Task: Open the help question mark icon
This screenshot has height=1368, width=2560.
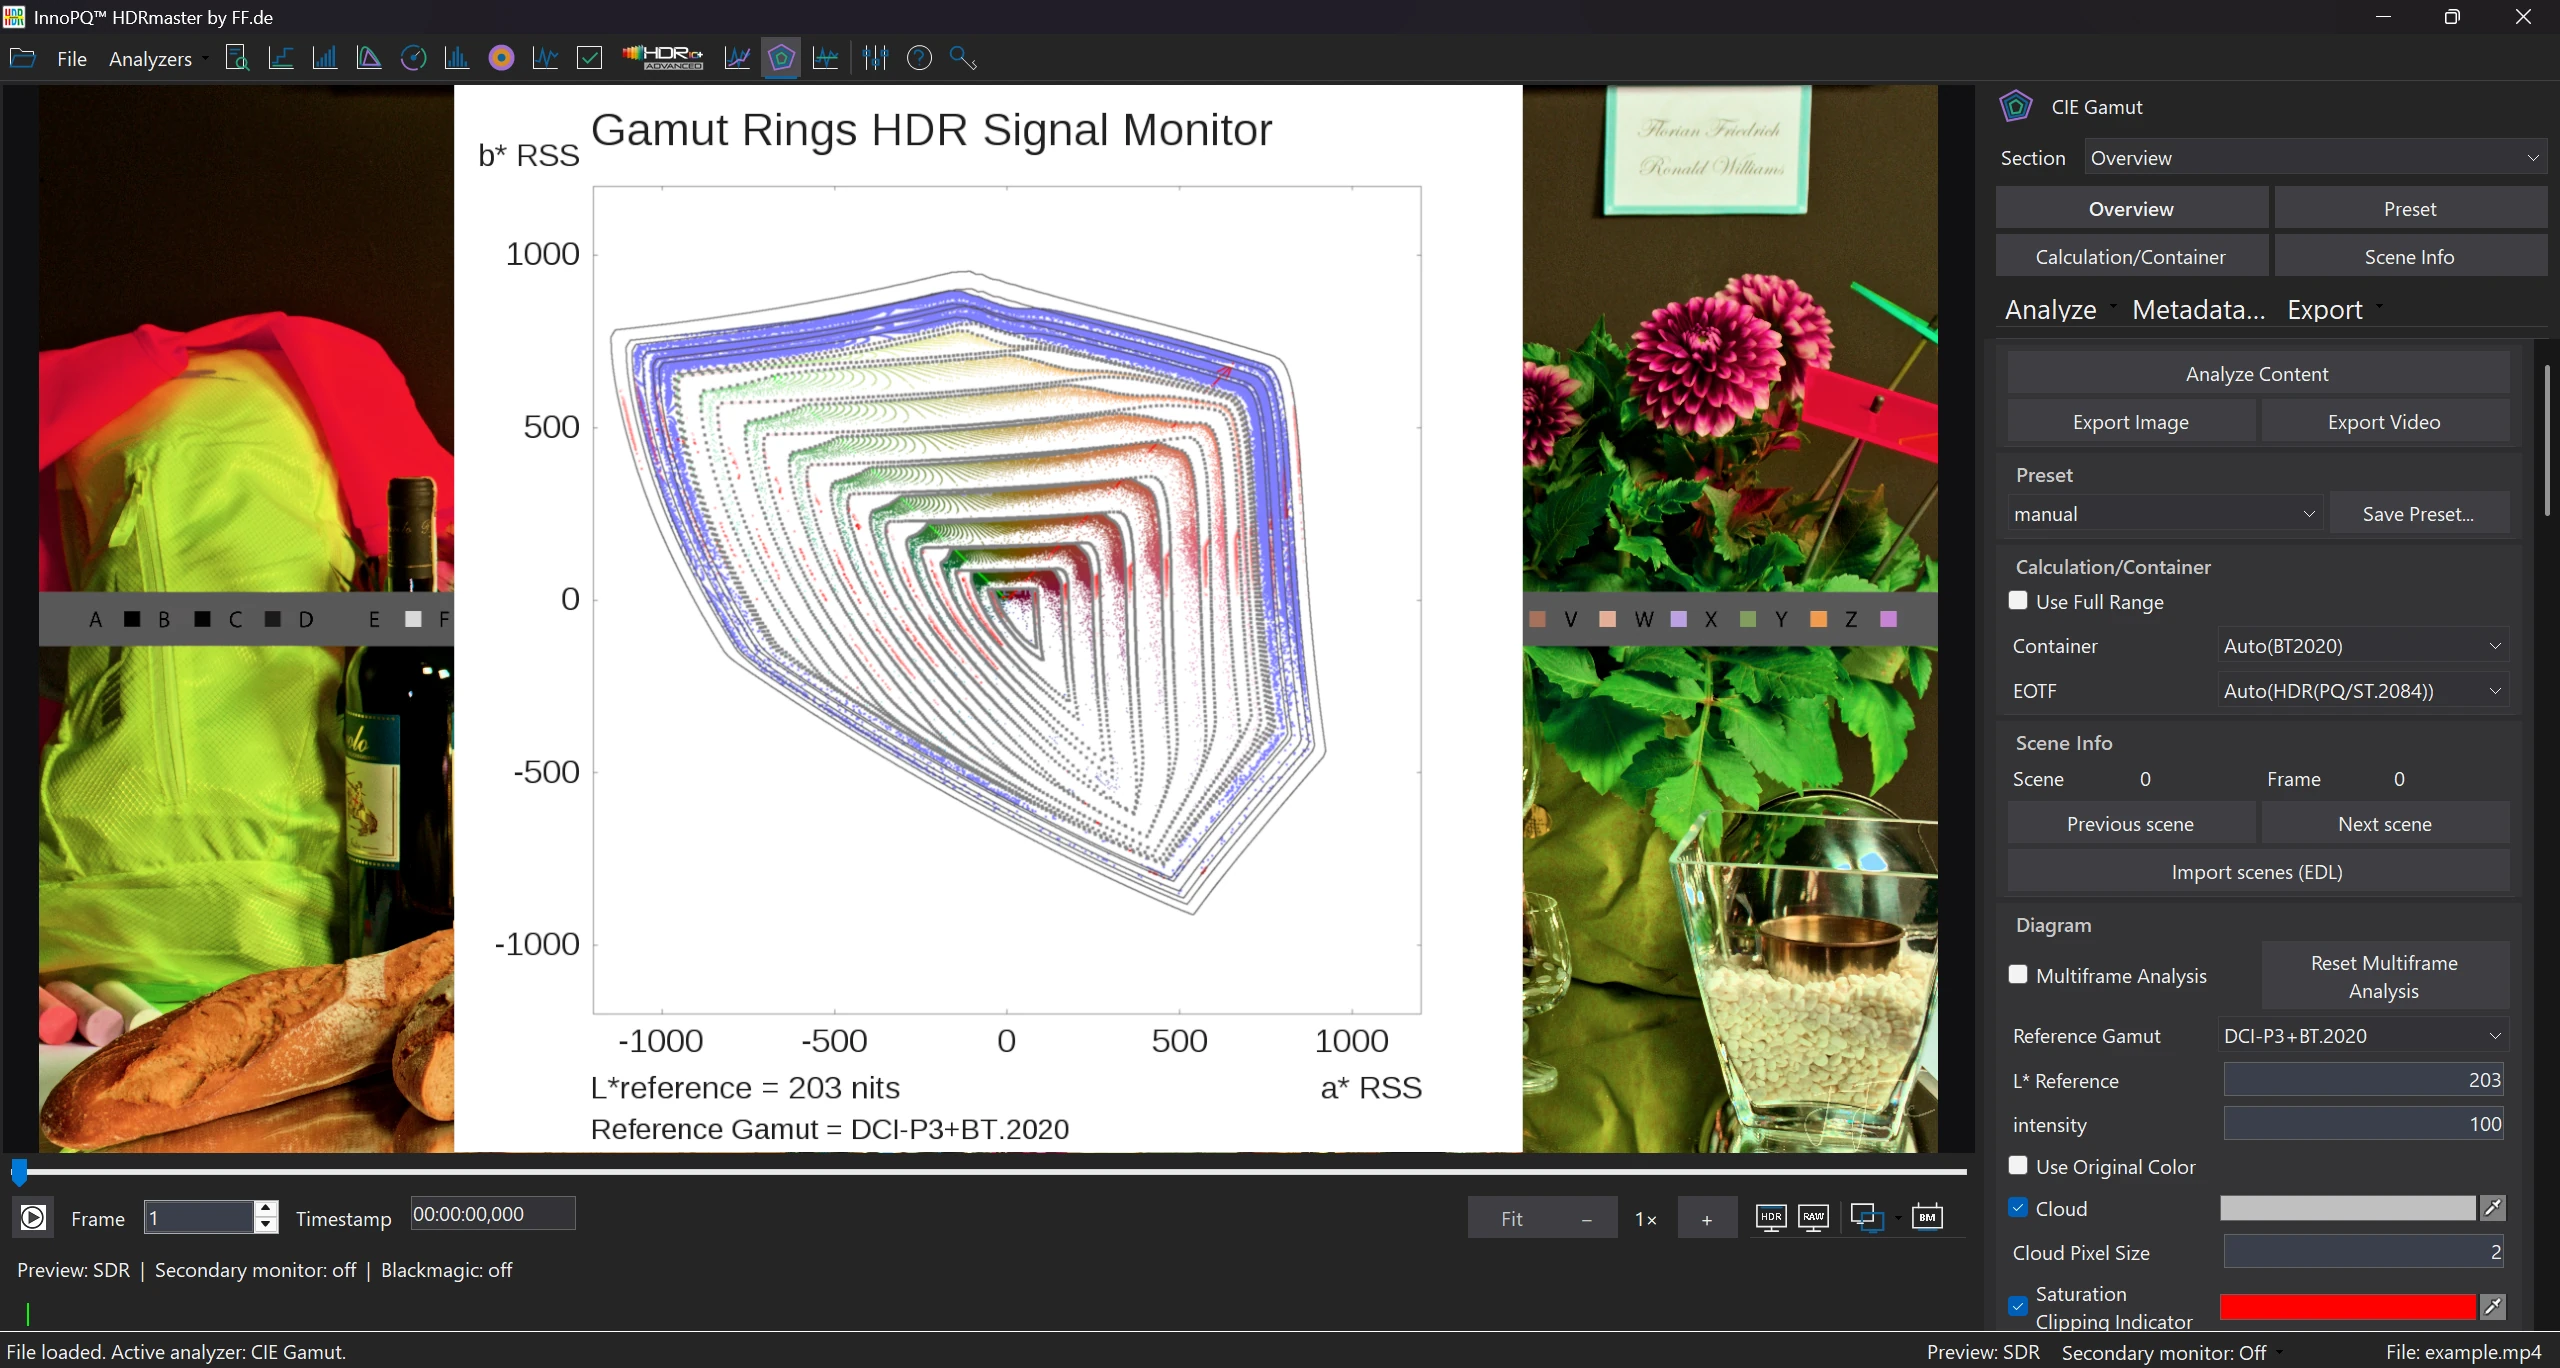Action: (919, 58)
